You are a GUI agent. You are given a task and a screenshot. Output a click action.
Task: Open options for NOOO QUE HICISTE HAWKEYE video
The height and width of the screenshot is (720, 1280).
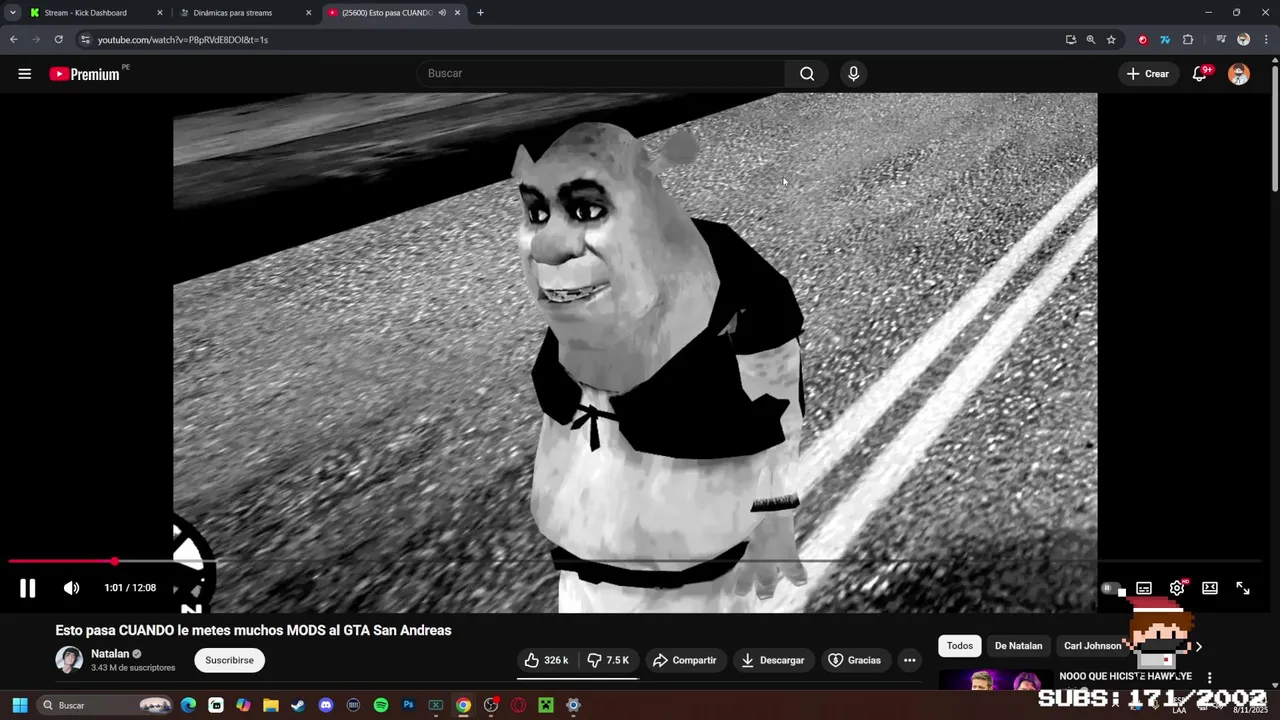coord(1209,677)
